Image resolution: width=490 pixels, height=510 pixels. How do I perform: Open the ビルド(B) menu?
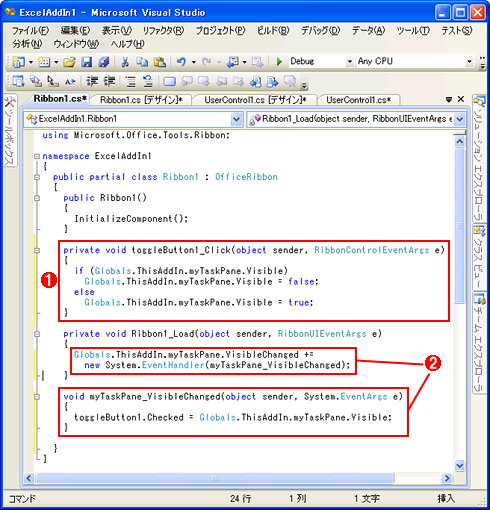(x=273, y=31)
